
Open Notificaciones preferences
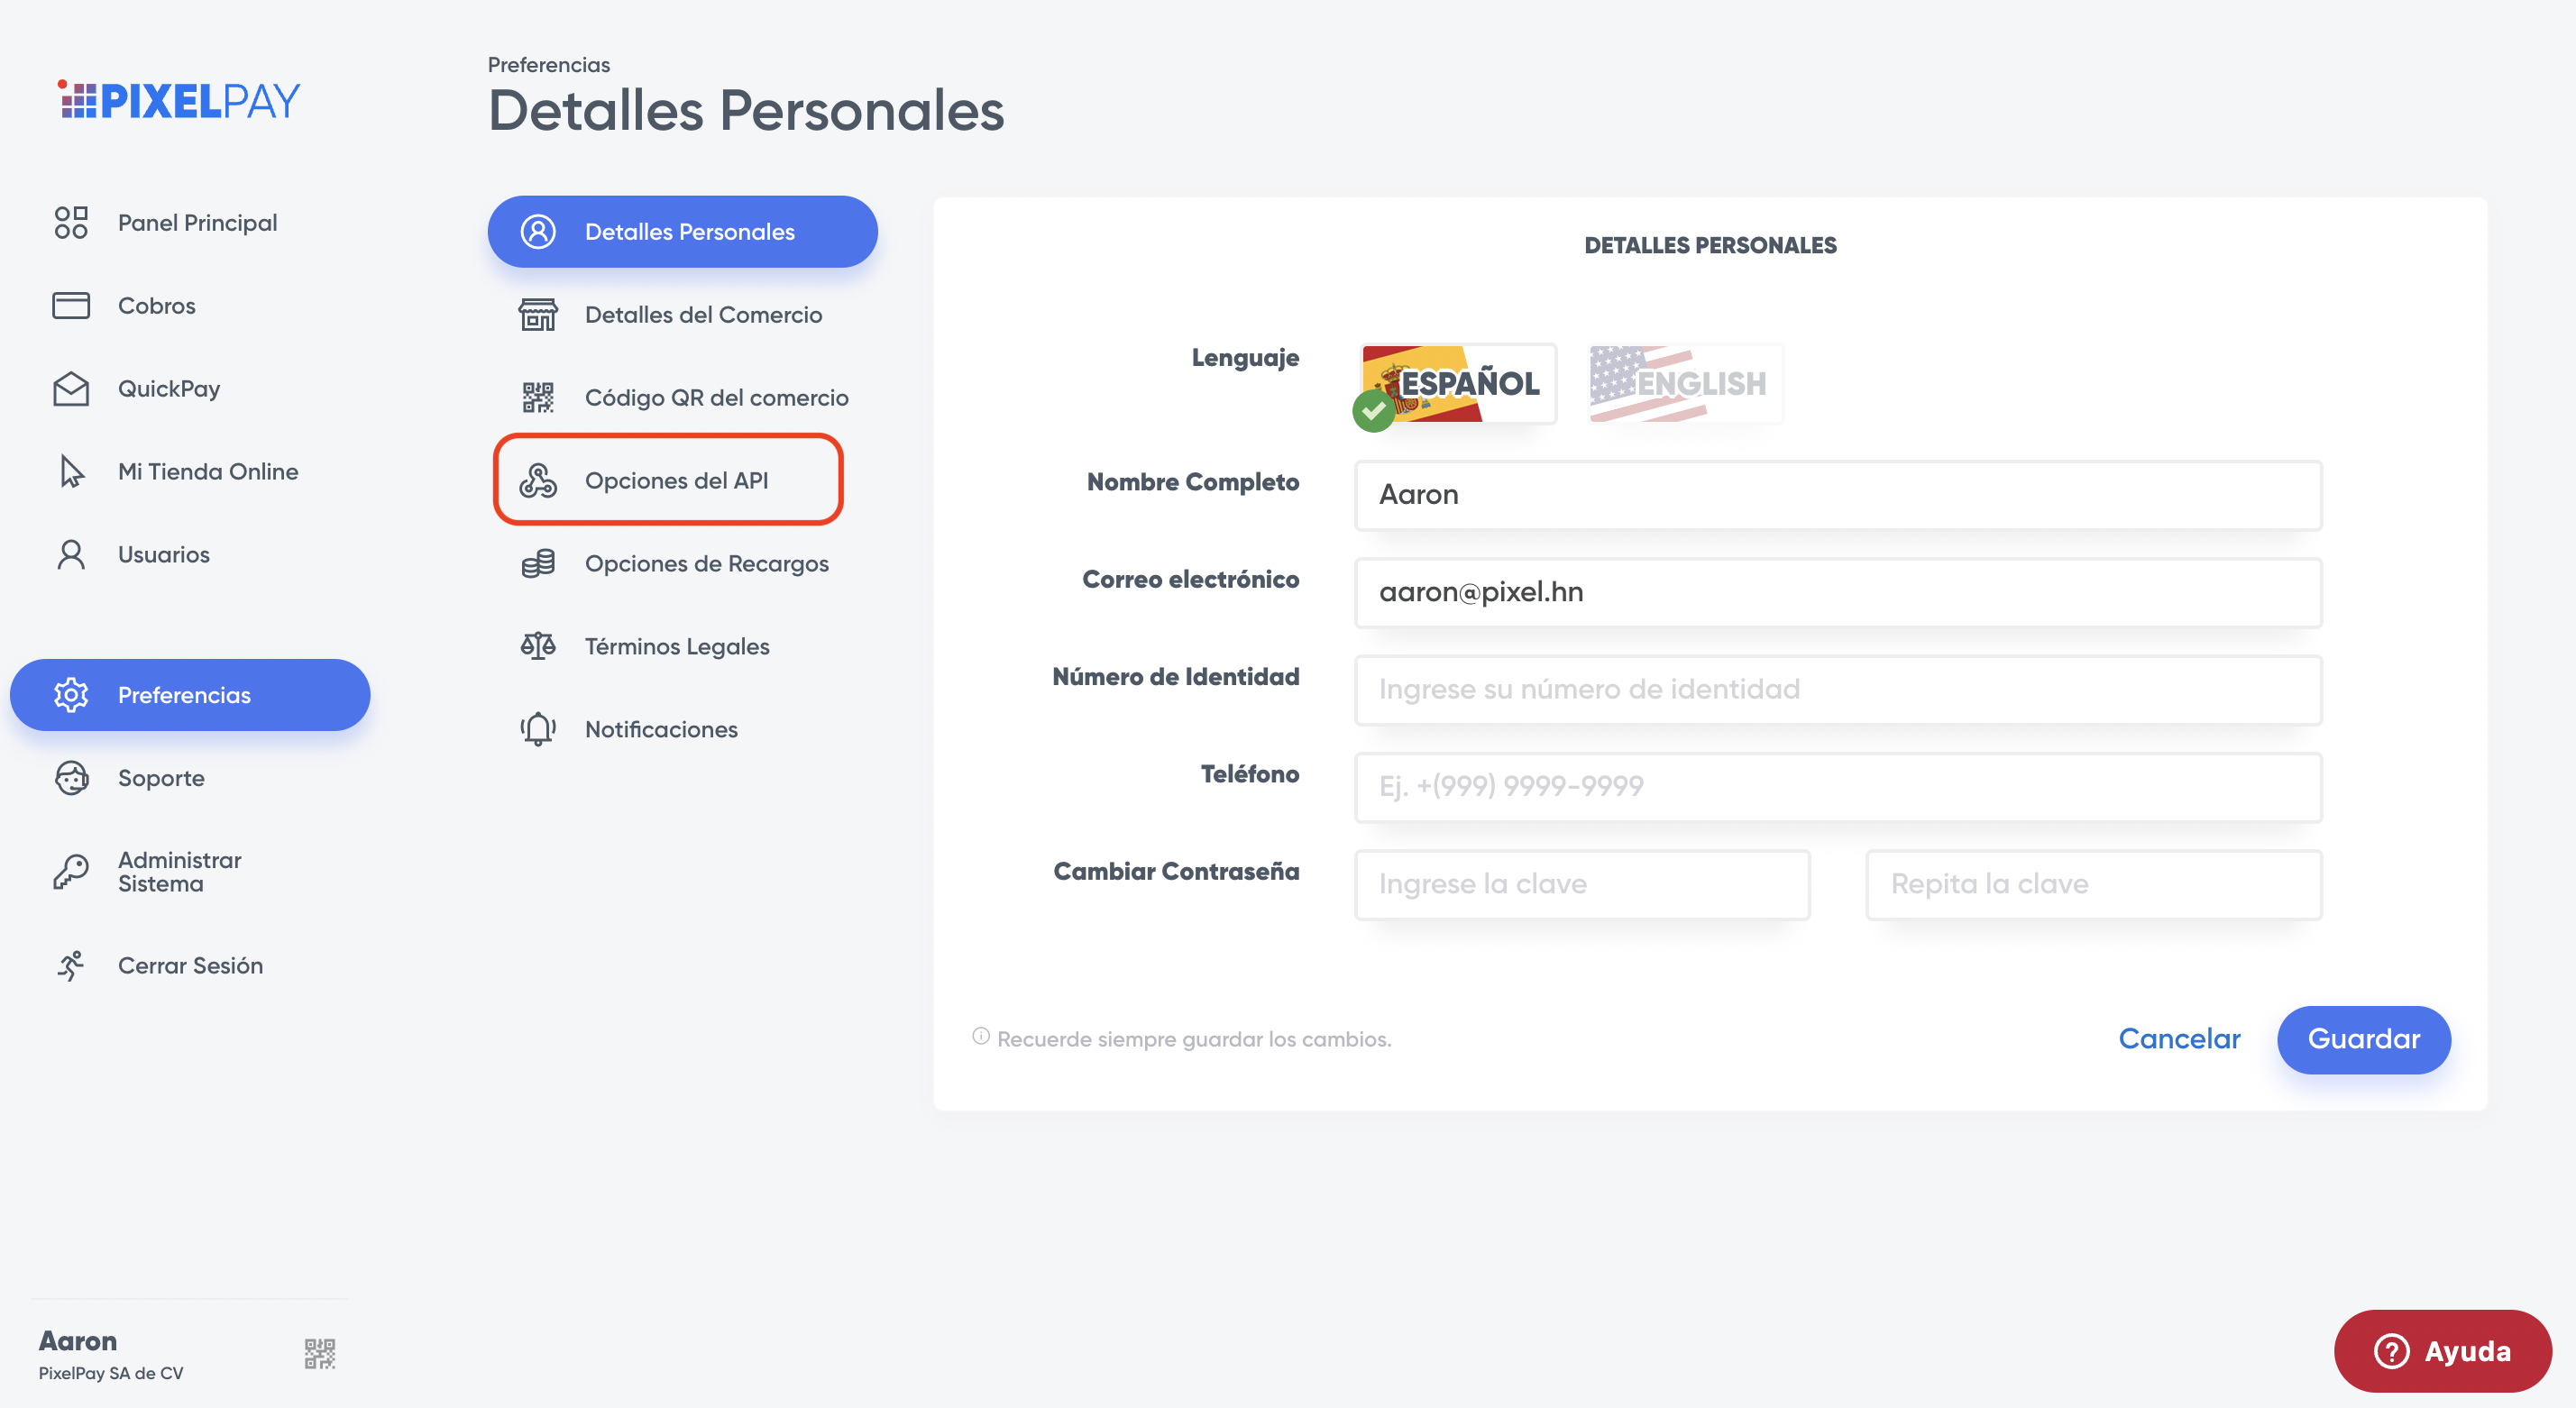[x=660, y=729]
